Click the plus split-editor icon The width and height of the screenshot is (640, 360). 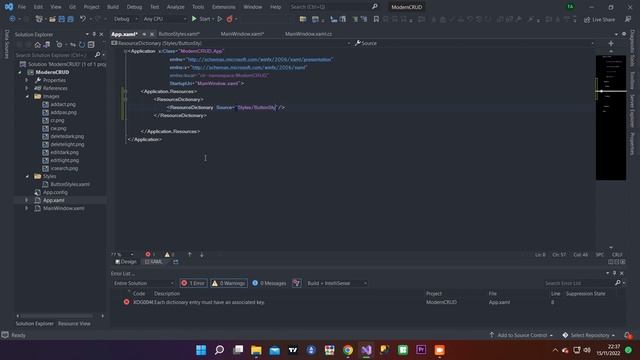coord(611,43)
